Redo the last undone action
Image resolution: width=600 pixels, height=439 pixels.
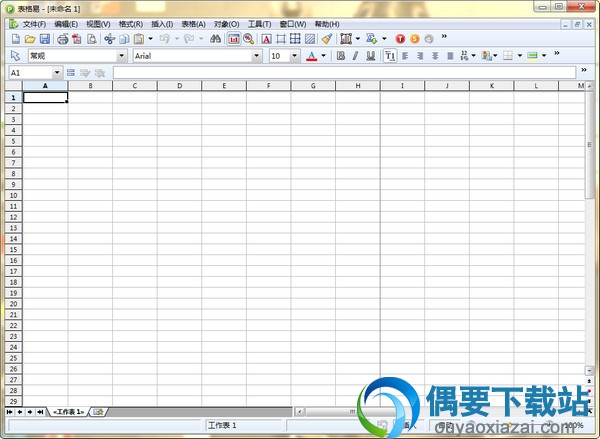(189, 39)
